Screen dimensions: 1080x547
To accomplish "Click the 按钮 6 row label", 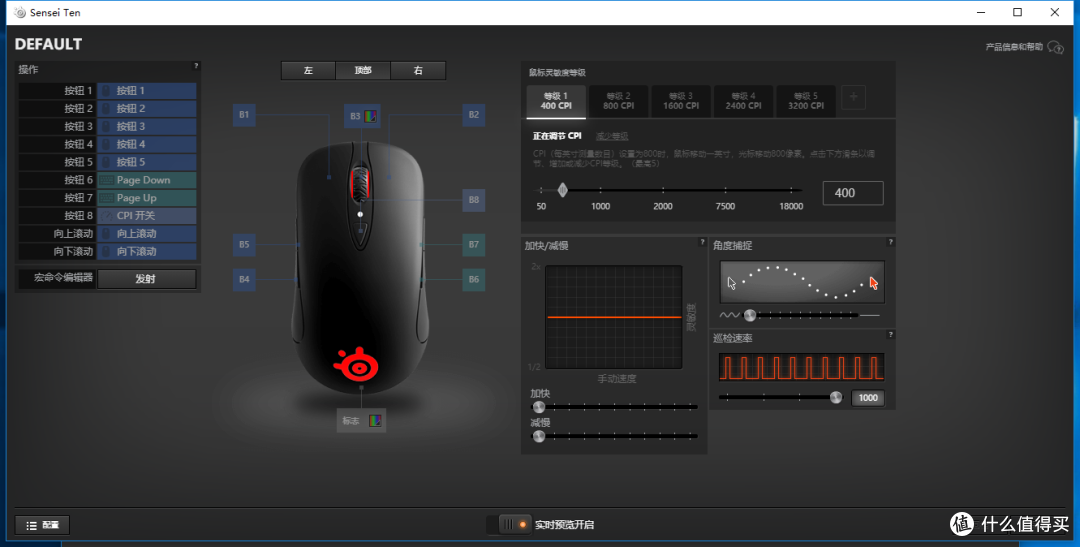I will click(x=79, y=180).
